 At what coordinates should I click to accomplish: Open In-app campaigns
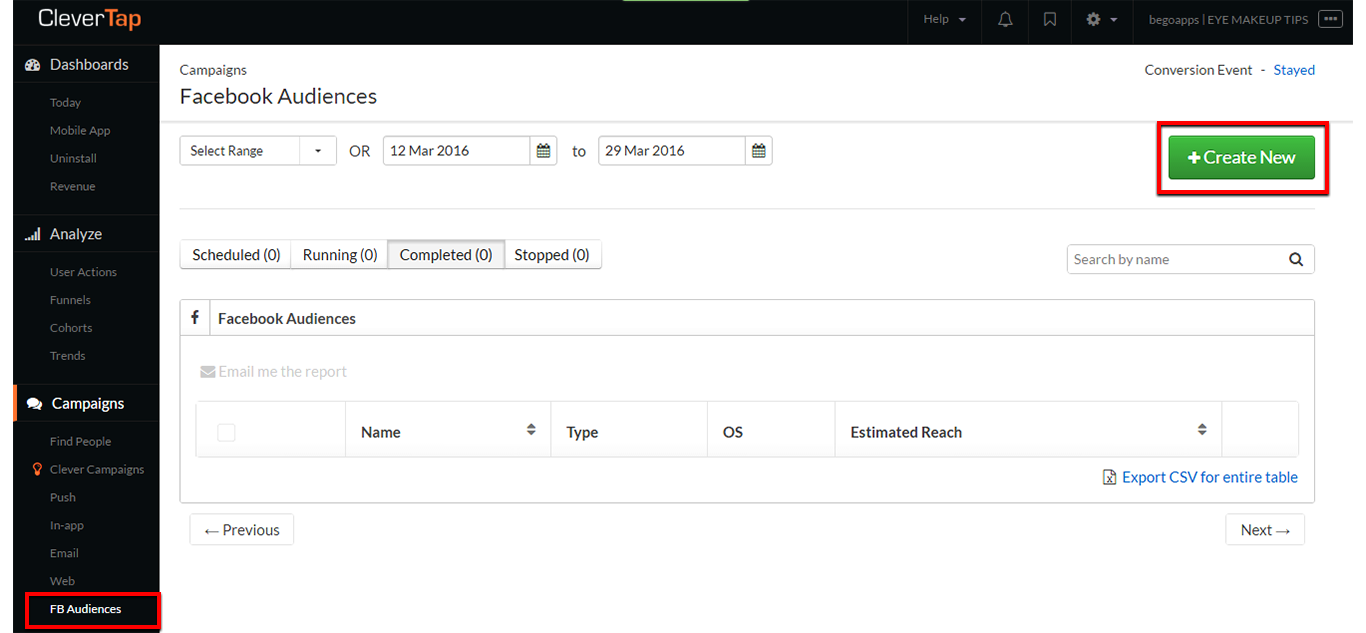coord(66,526)
